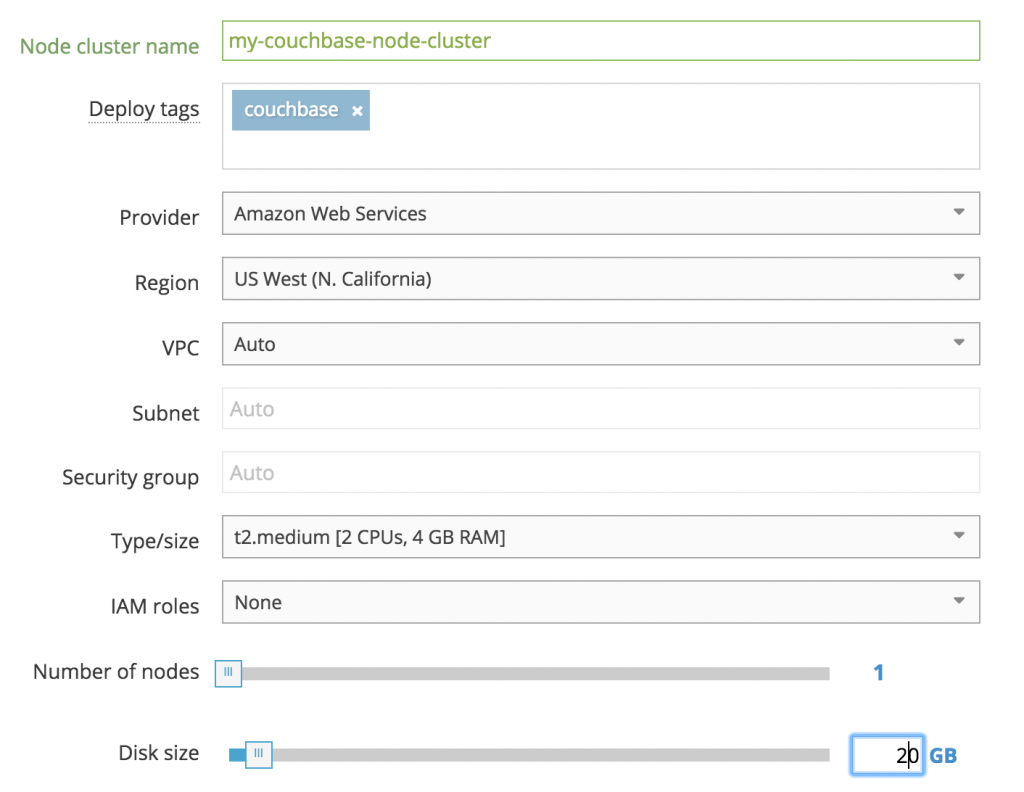Click the Node cluster name label
The image size is (1024, 792).
[110, 46]
